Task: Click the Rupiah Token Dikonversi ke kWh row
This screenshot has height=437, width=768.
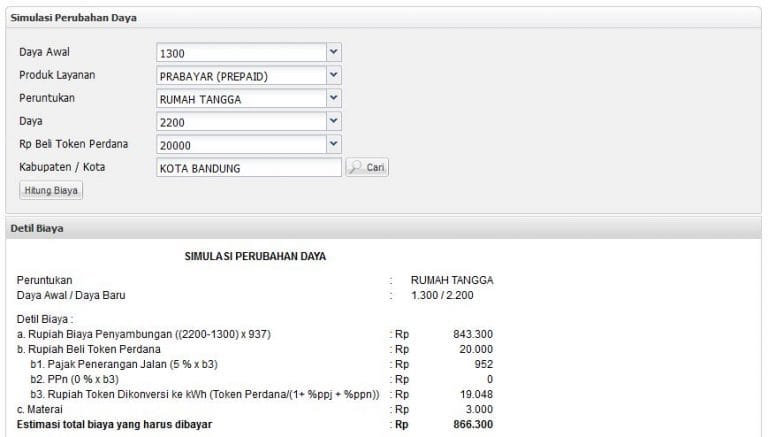Action: pos(205,394)
